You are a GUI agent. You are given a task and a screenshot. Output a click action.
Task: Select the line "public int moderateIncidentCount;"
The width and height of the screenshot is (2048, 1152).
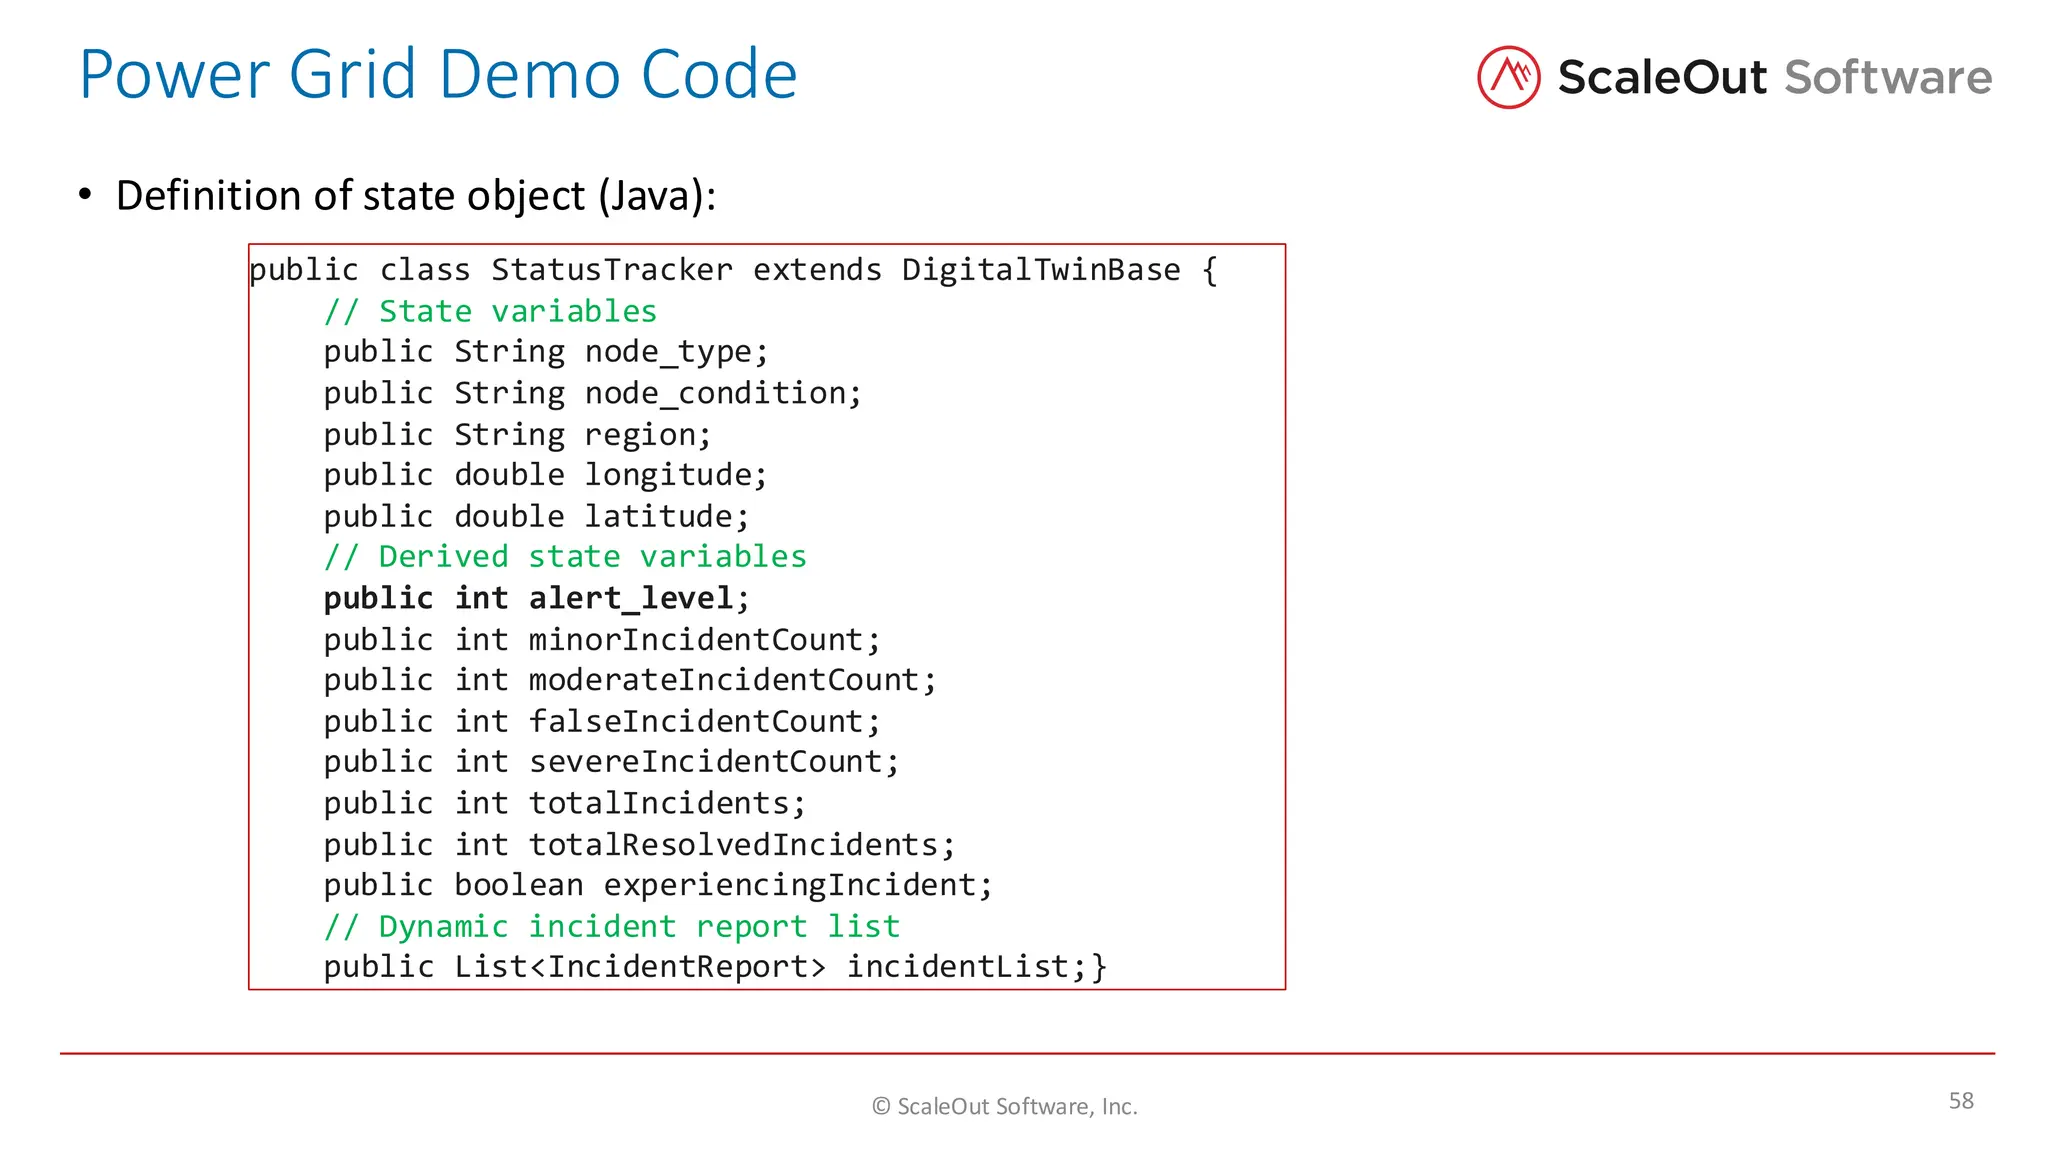(630, 681)
